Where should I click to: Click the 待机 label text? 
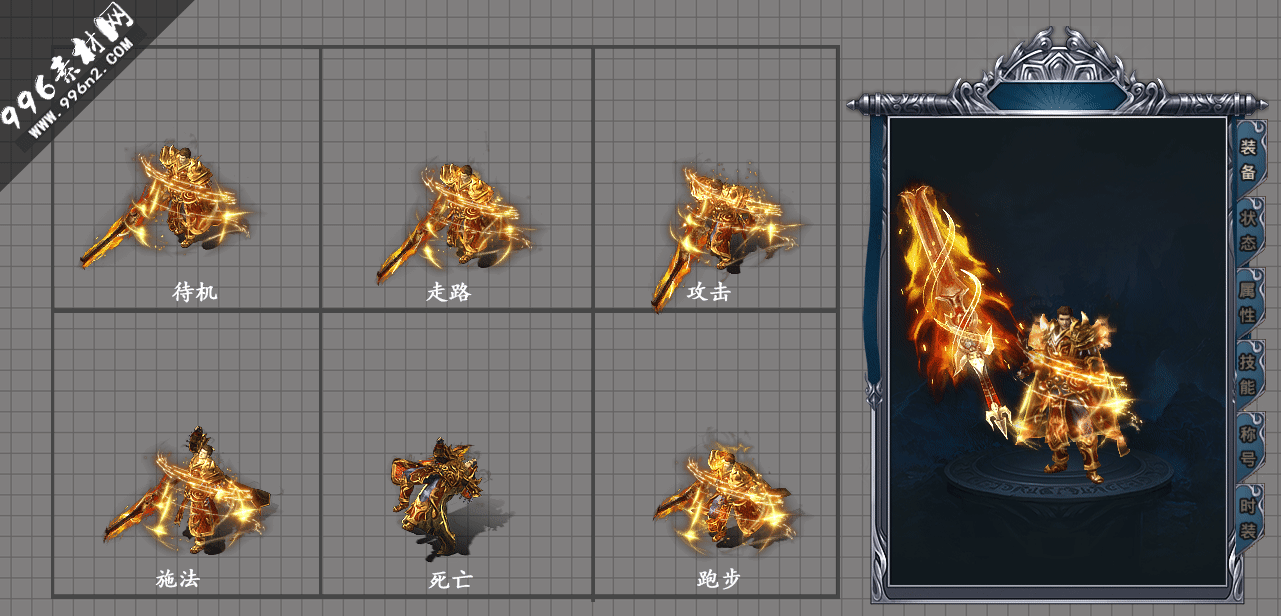pos(195,292)
